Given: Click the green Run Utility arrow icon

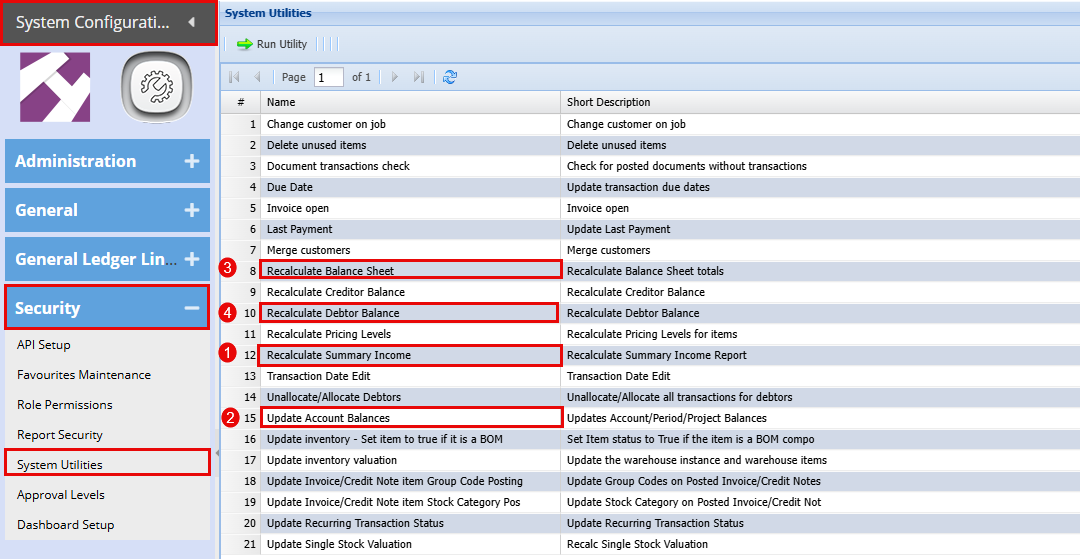Looking at the screenshot, I should click(244, 44).
